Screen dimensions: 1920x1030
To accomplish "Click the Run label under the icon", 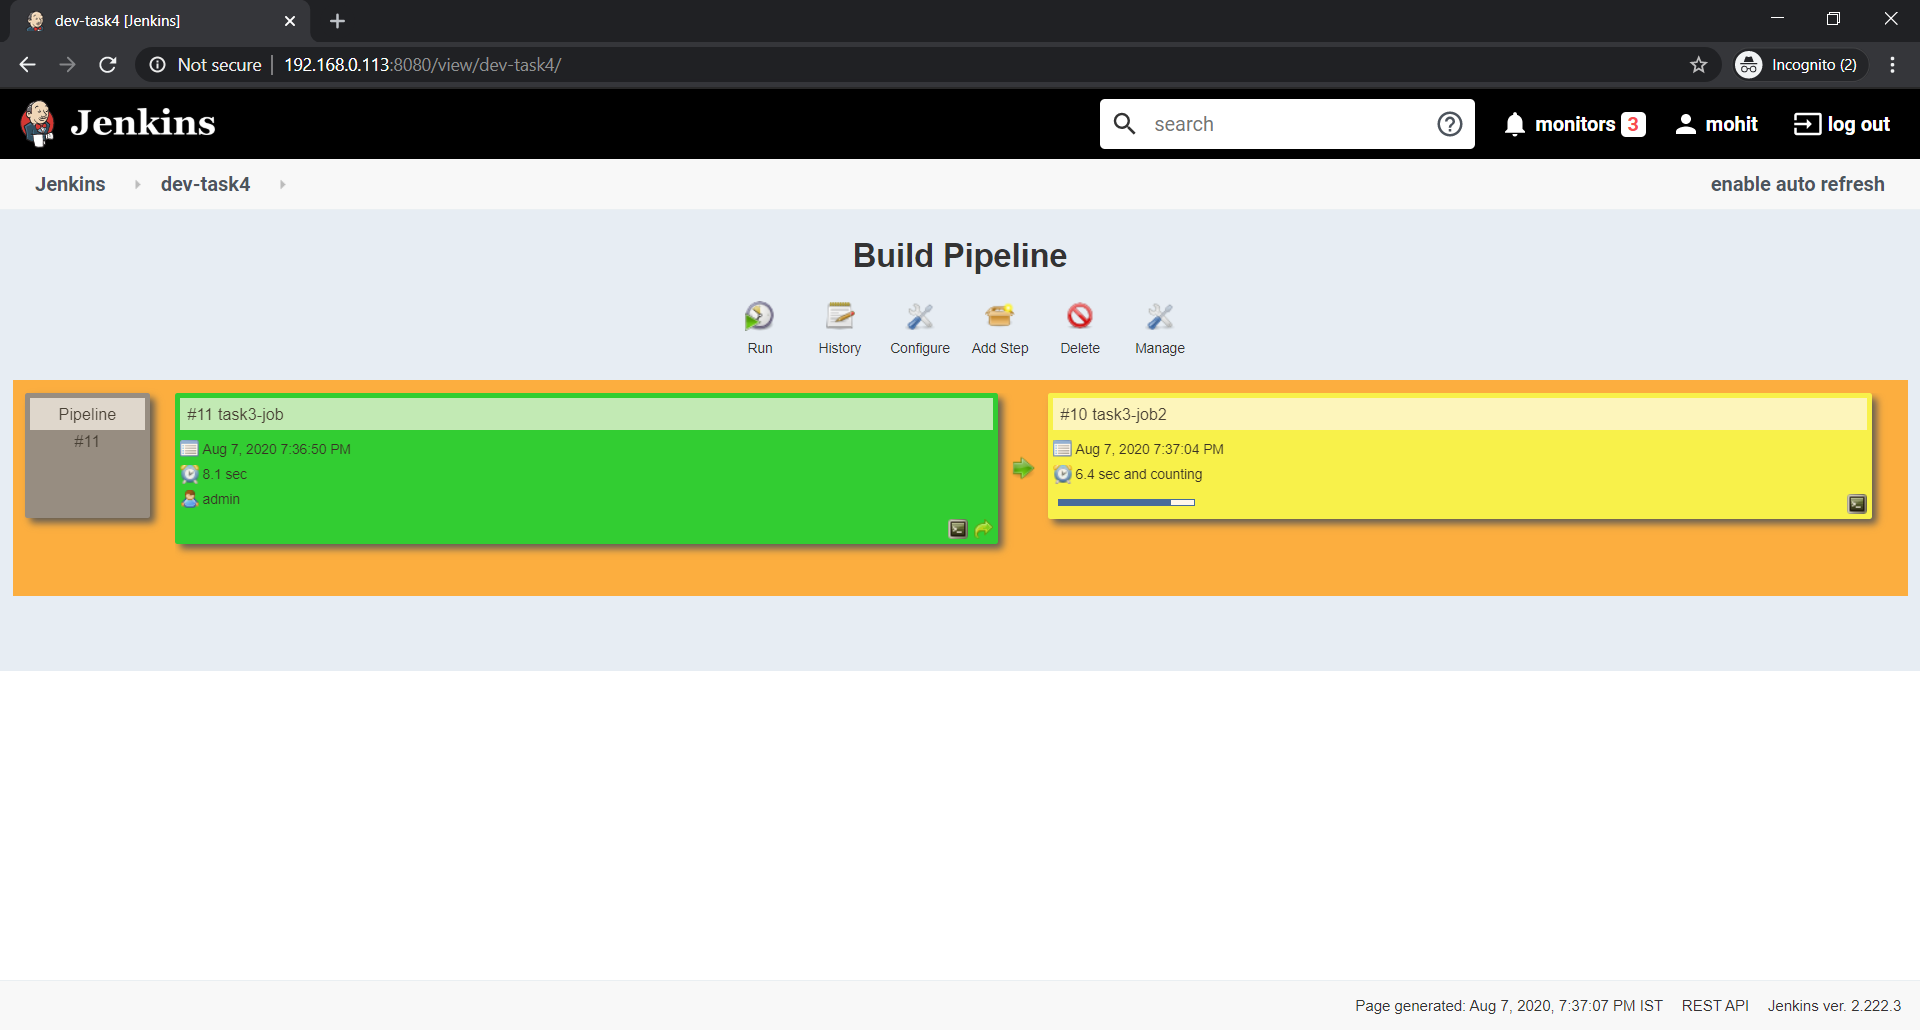I will click(760, 348).
